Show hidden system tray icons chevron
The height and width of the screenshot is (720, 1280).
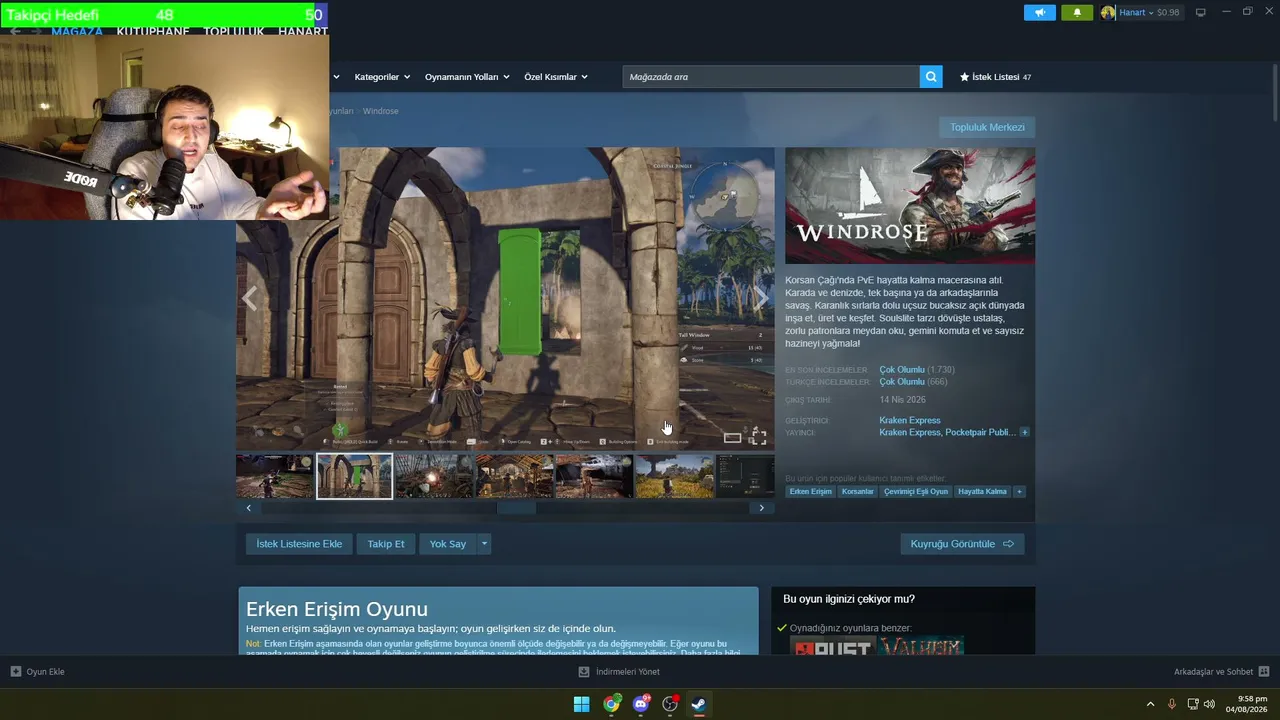(x=1150, y=704)
